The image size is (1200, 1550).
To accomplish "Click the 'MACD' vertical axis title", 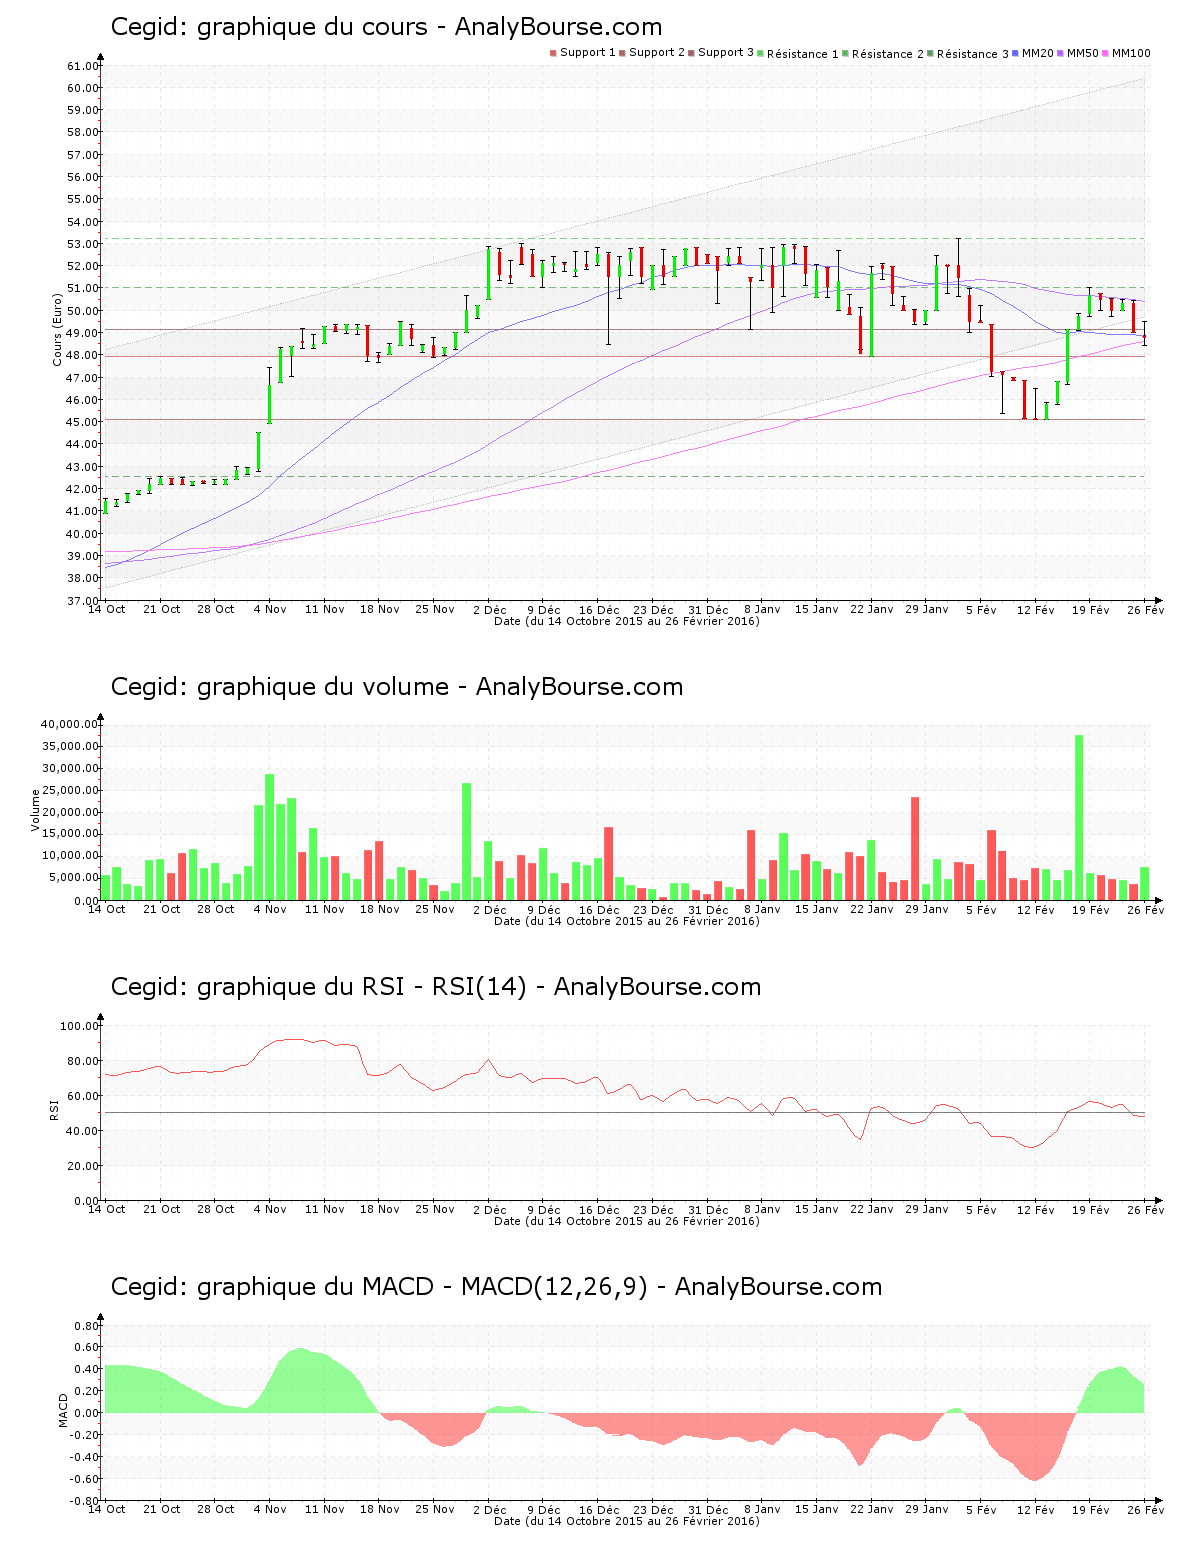I will pyautogui.click(x=64, y=1410).
